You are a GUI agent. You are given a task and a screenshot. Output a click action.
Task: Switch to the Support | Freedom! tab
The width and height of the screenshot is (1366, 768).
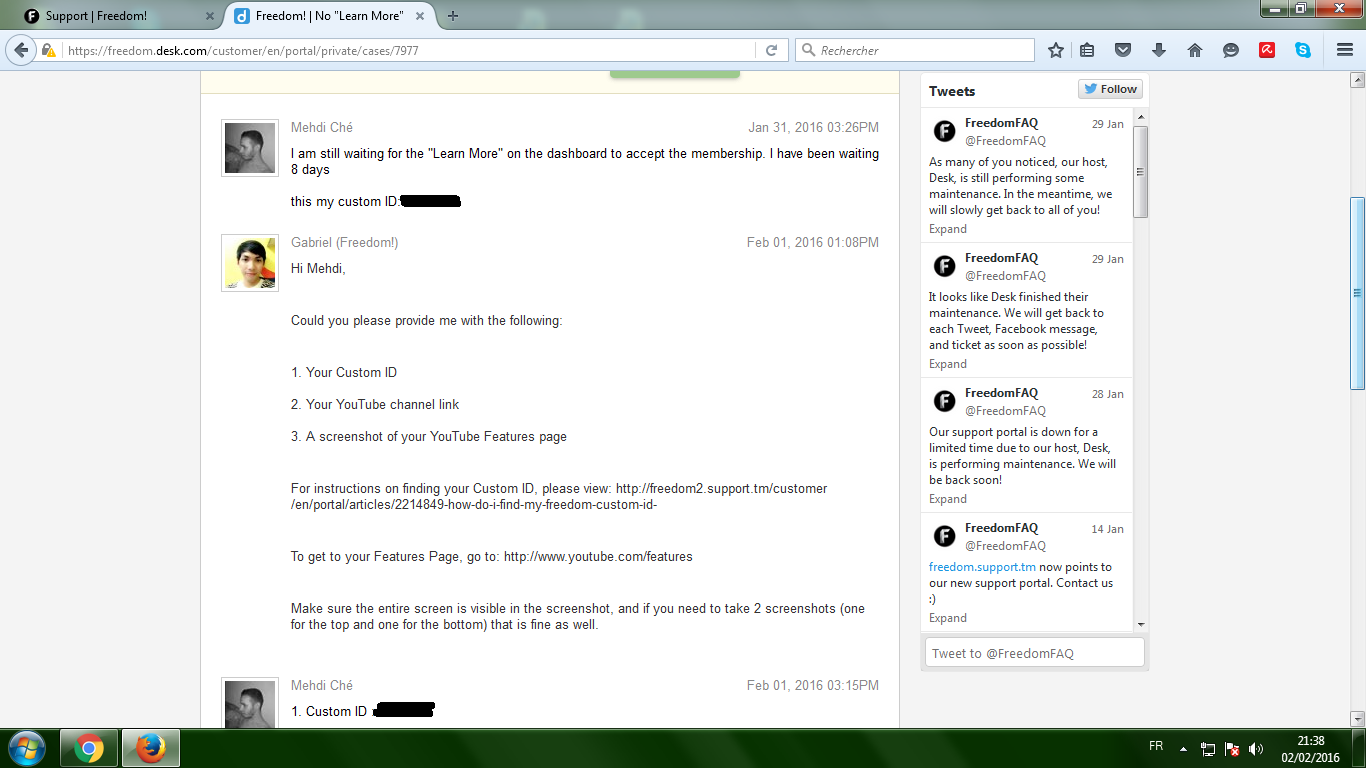(x=110, y=16)
